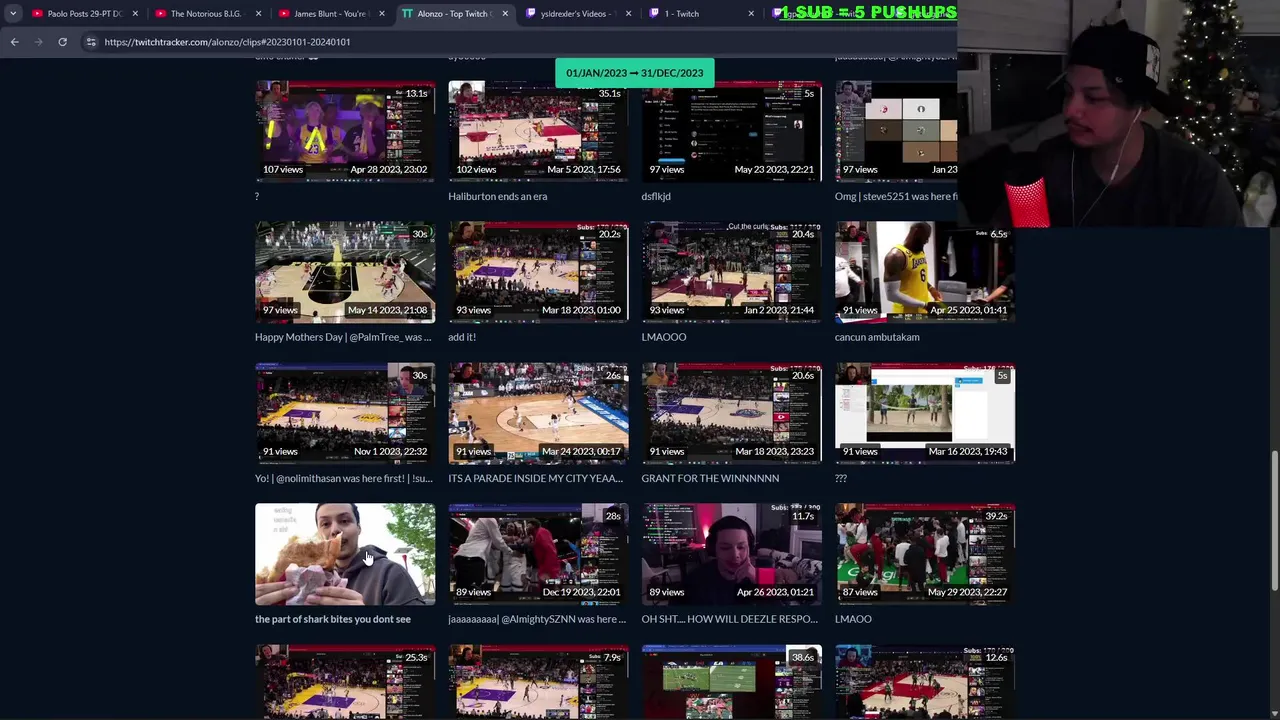Close the ysldrexler's Videos tab
1280x720 pixels.
click(x=627, y=14)
